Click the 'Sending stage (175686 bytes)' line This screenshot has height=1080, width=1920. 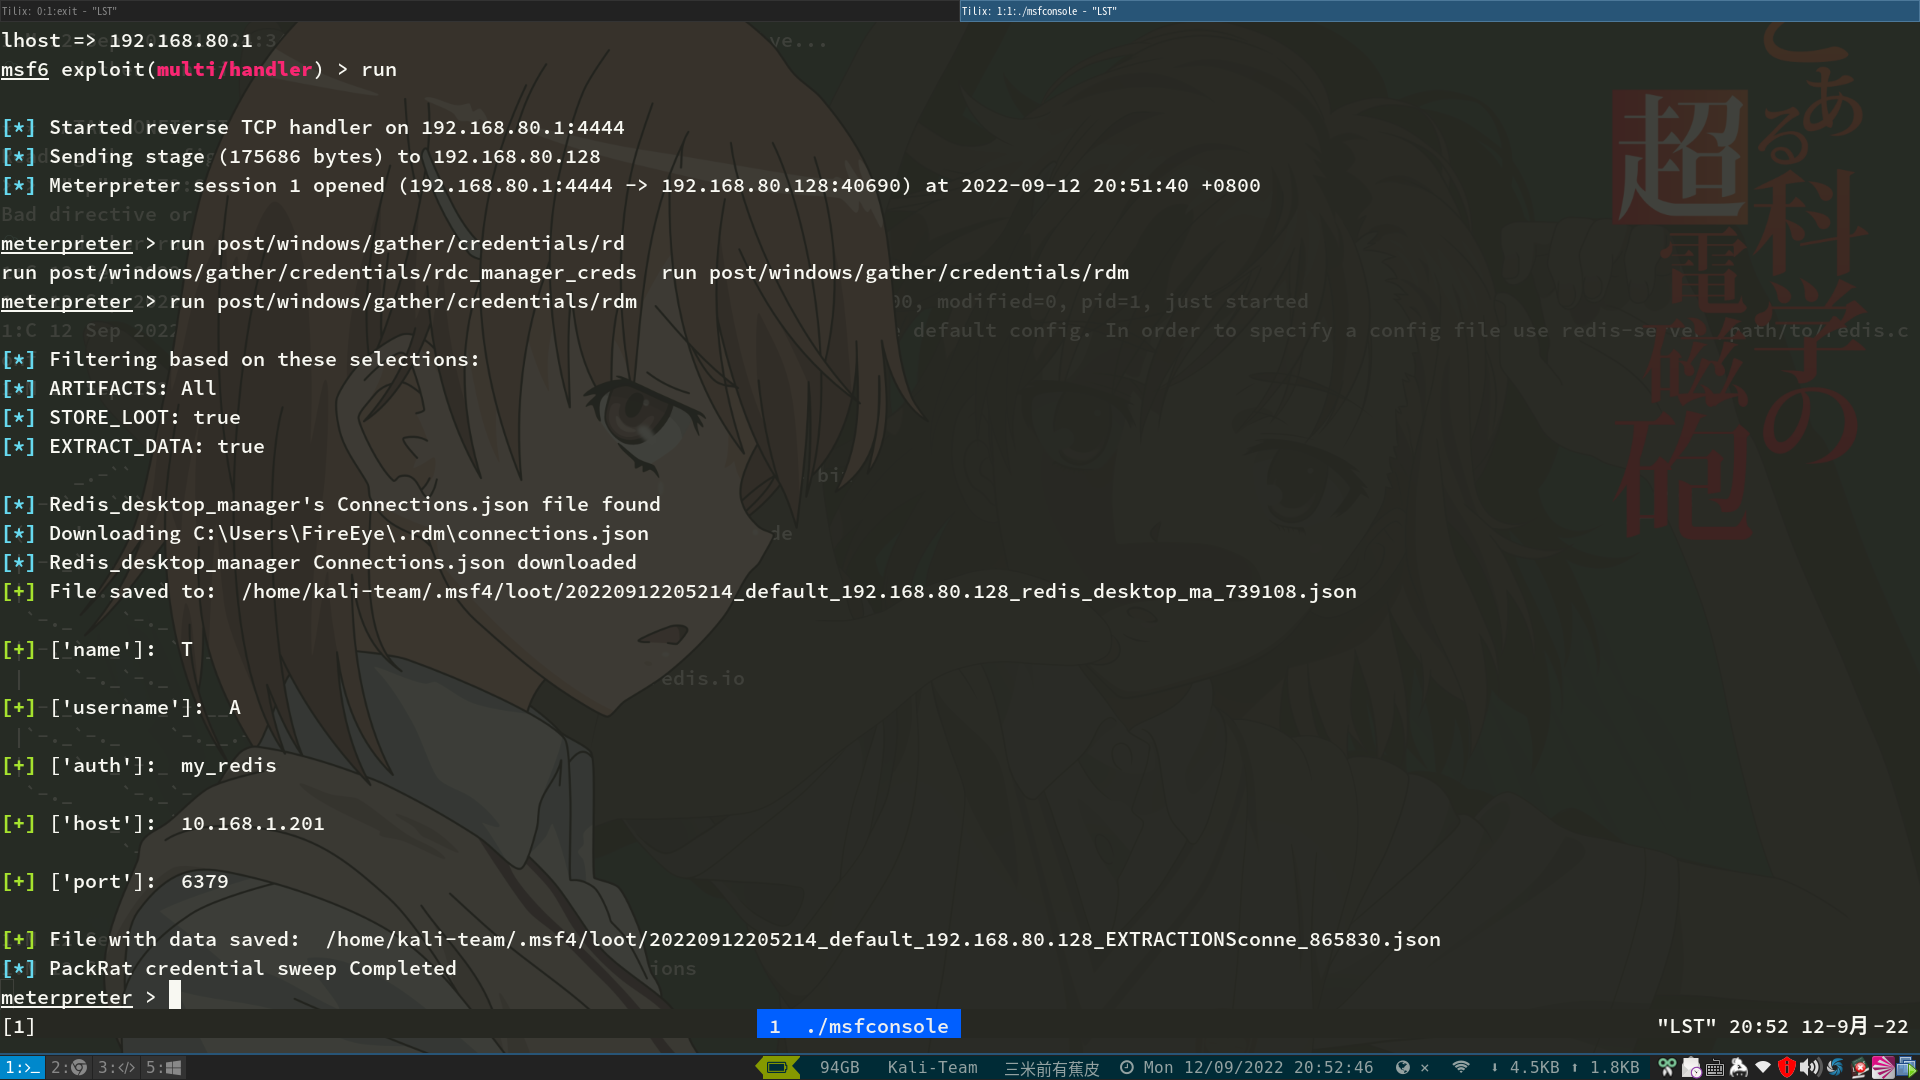click(x=301, y=156)
